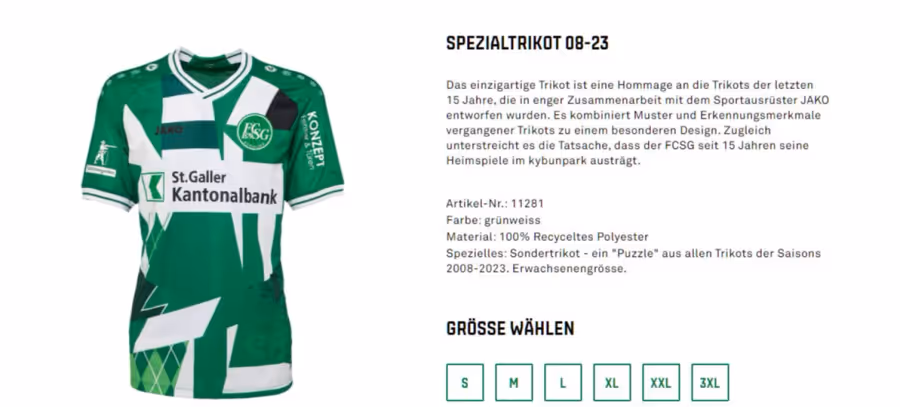Screen dimensions: 900x407
Task: Click the Material 100% Recyceltes Polyester line
Action: pyautogui.click(x=547, y=237)
